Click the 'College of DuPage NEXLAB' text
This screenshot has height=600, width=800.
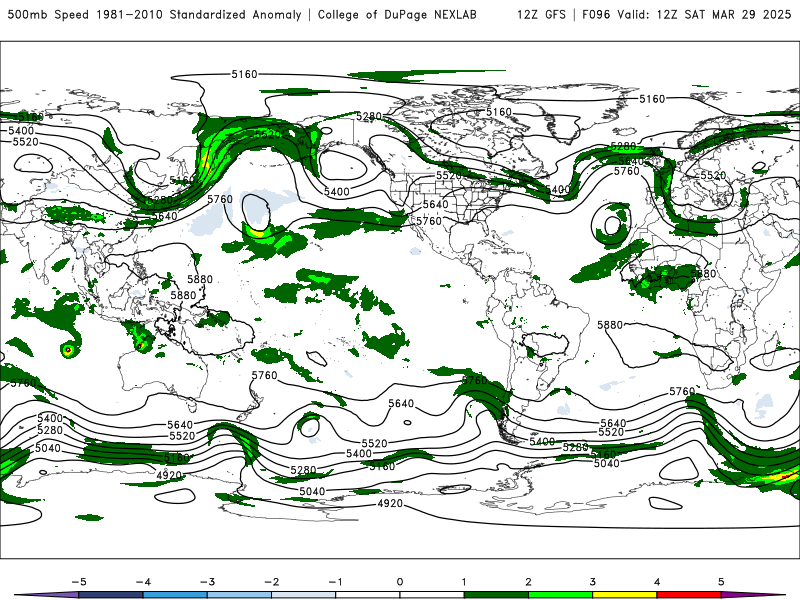coord(397,15)
